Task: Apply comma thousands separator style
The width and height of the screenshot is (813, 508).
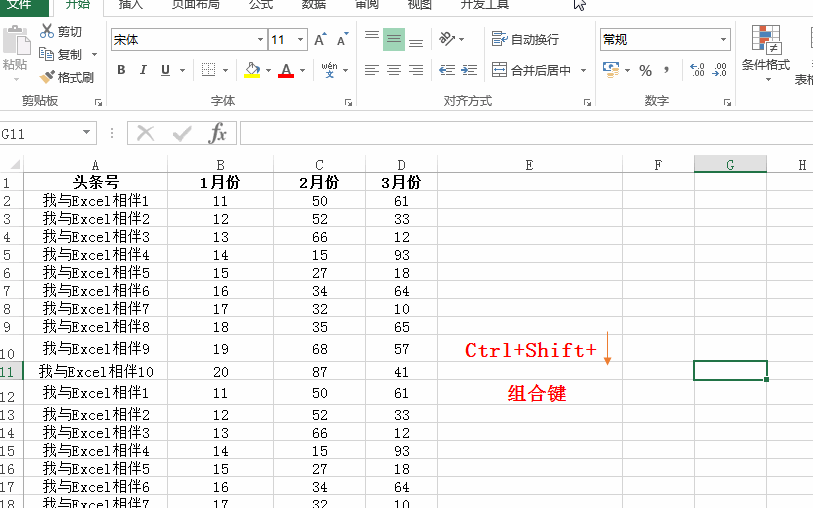Action: [667, 69]
